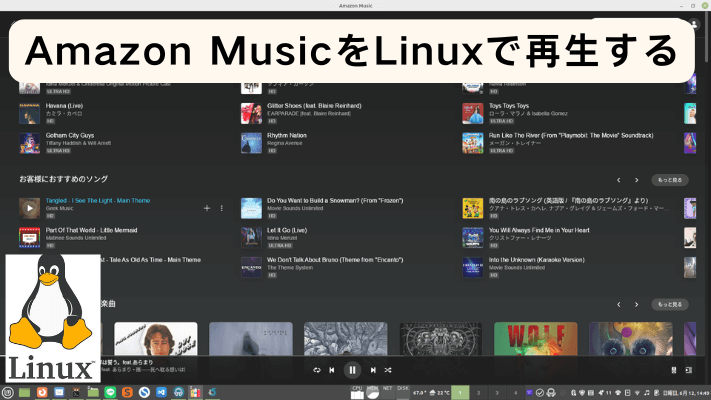
Task: Open the song Glitter Shoes (feat. Blaire Reinhard)
Action: [x=314, y=106]
